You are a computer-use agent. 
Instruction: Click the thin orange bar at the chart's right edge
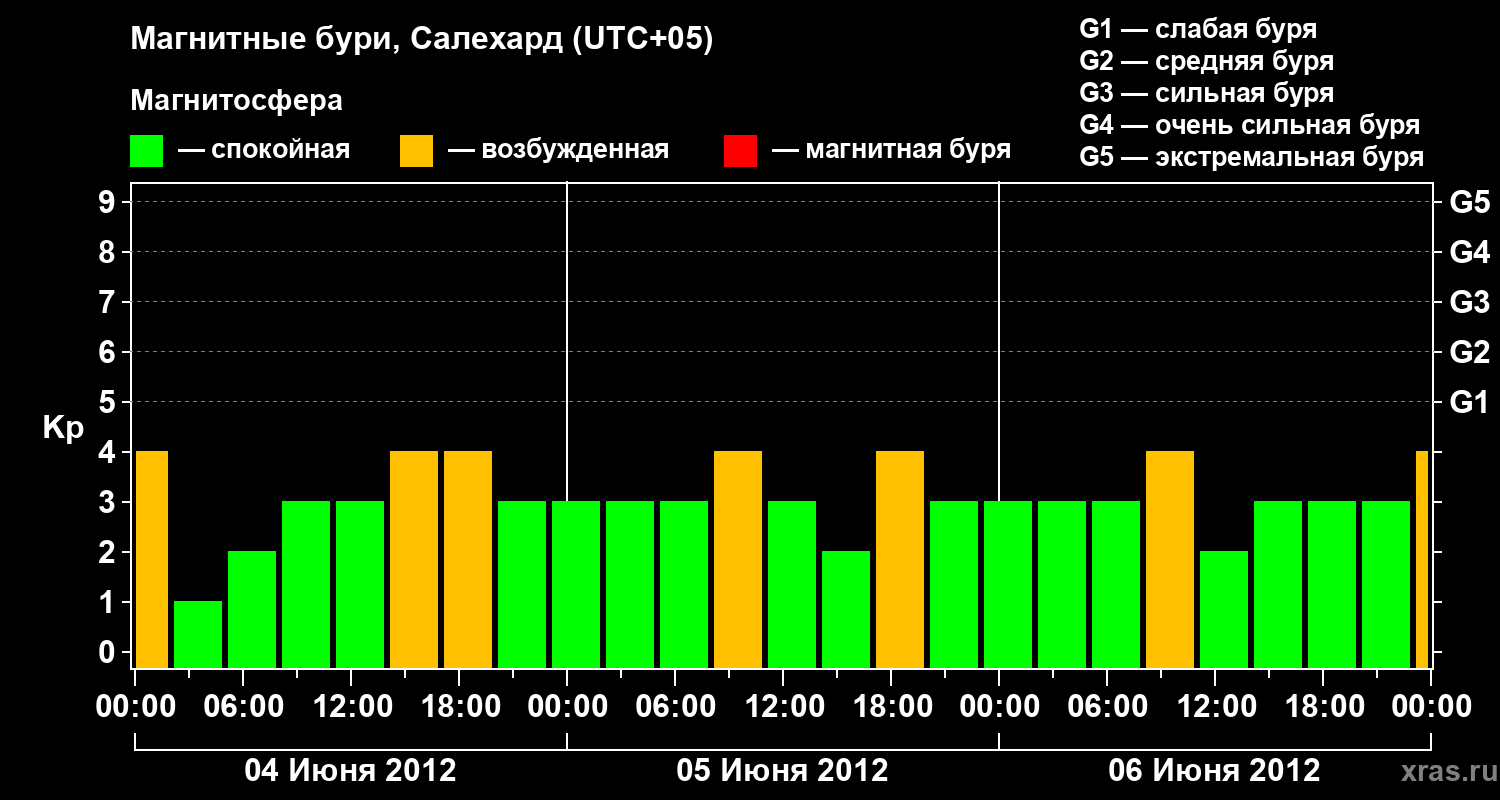[1422, 560]
